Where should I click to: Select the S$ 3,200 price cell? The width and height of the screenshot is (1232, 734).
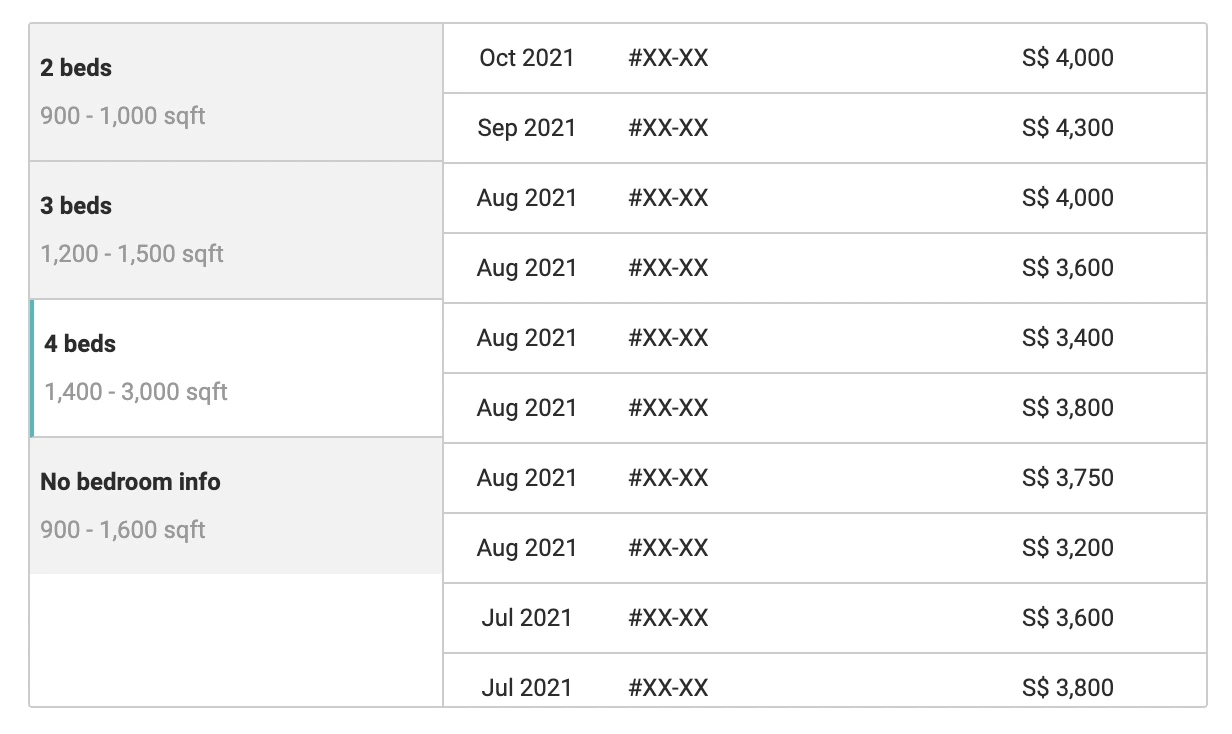click(1067, 548)
